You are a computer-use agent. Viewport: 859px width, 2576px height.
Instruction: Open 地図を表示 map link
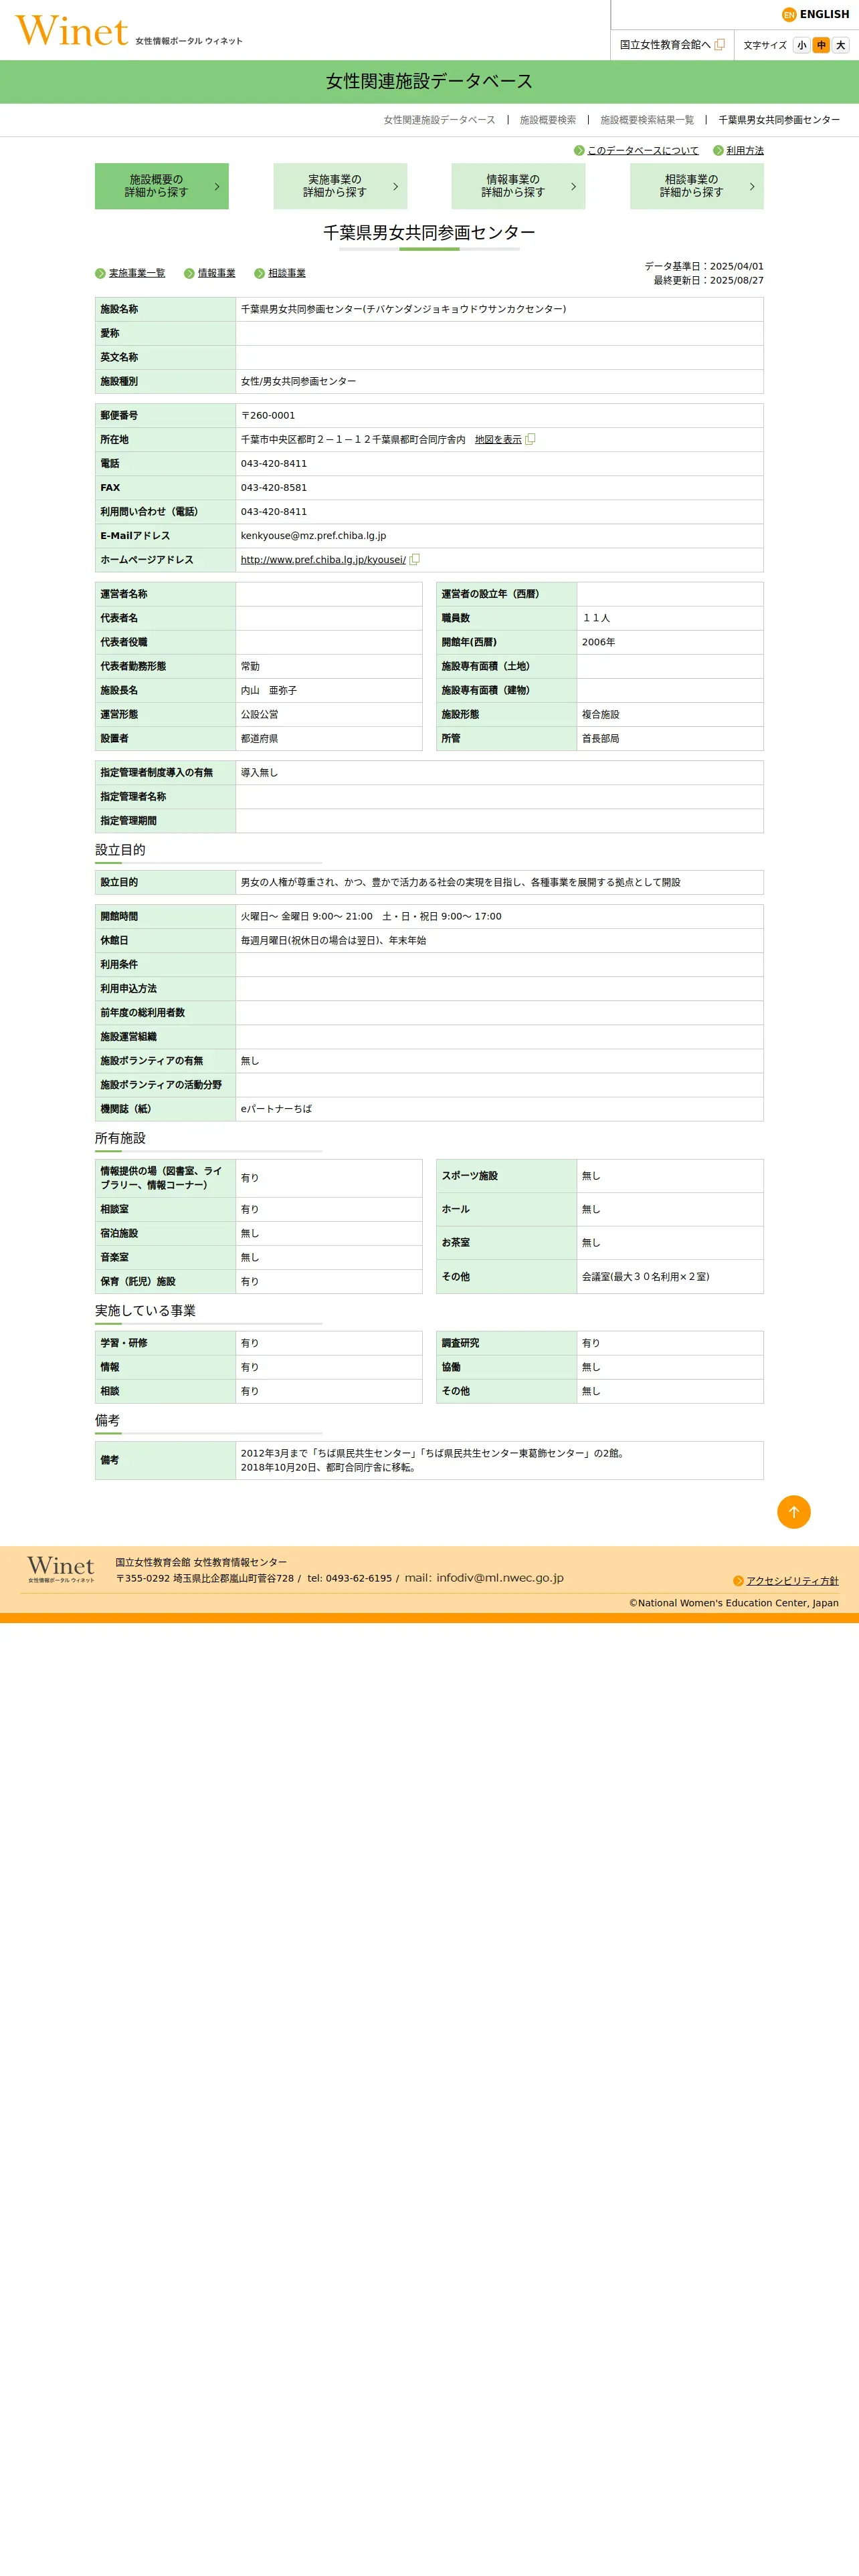[498, 440]
